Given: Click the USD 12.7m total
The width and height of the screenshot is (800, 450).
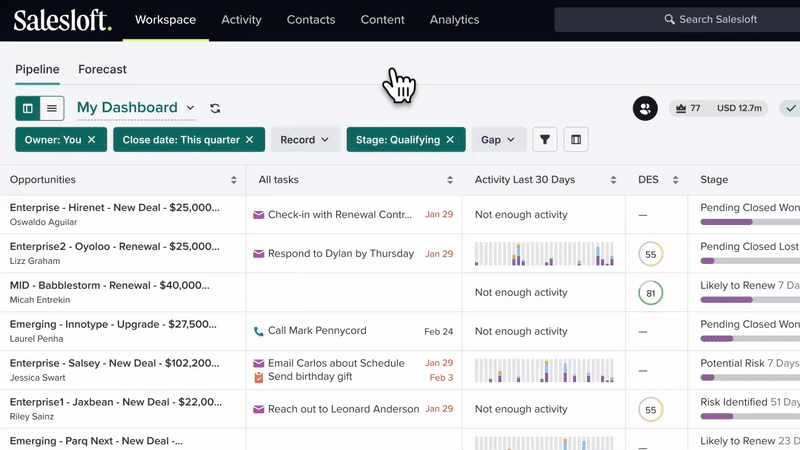Looking at the screenshot, I should pos(739,108).
